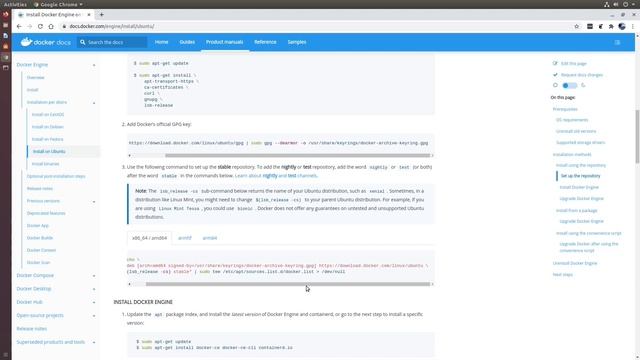The image size is (640, 360).
Task: Click the browser home icon
Action: 51,26
